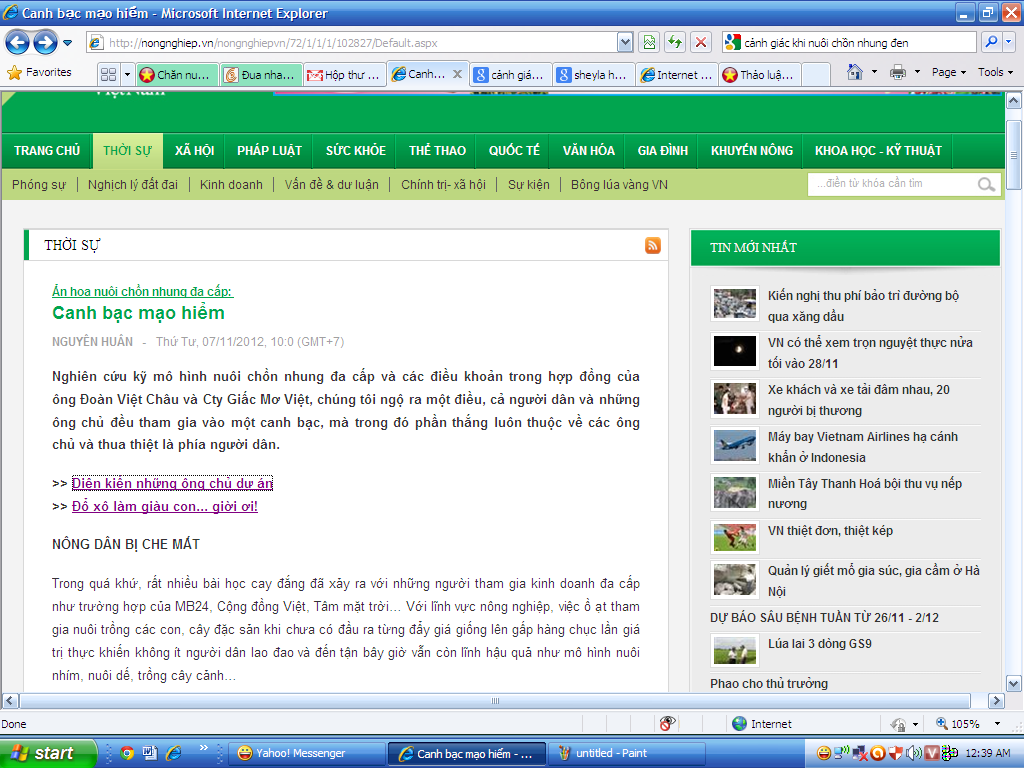1024x768 pixels.
Task: Click the browser Back arrow button
Action: pyautogui.click(x=17, y=42)
